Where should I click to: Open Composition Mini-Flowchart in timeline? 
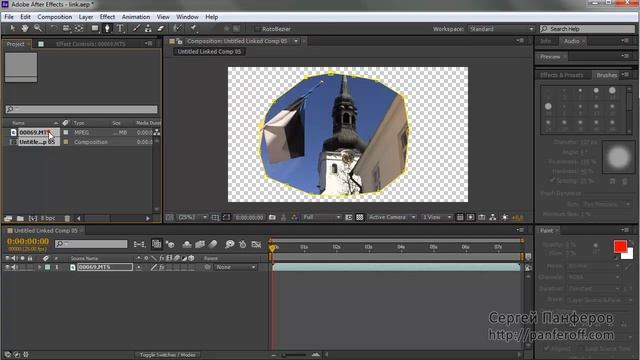click(x=139, y=244)
